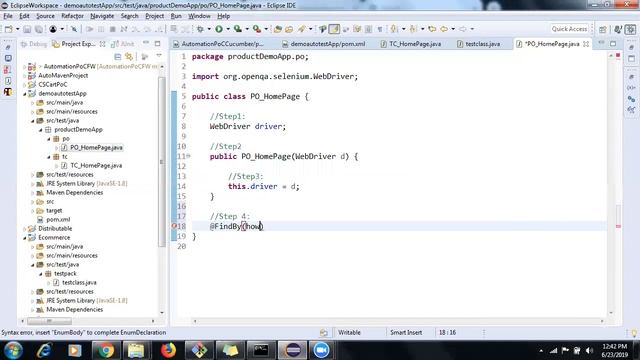Image resolution: width=640 pixels, height=360 pixels.
Task: Click Collapse All in Project Explorer
Action: 118,56
